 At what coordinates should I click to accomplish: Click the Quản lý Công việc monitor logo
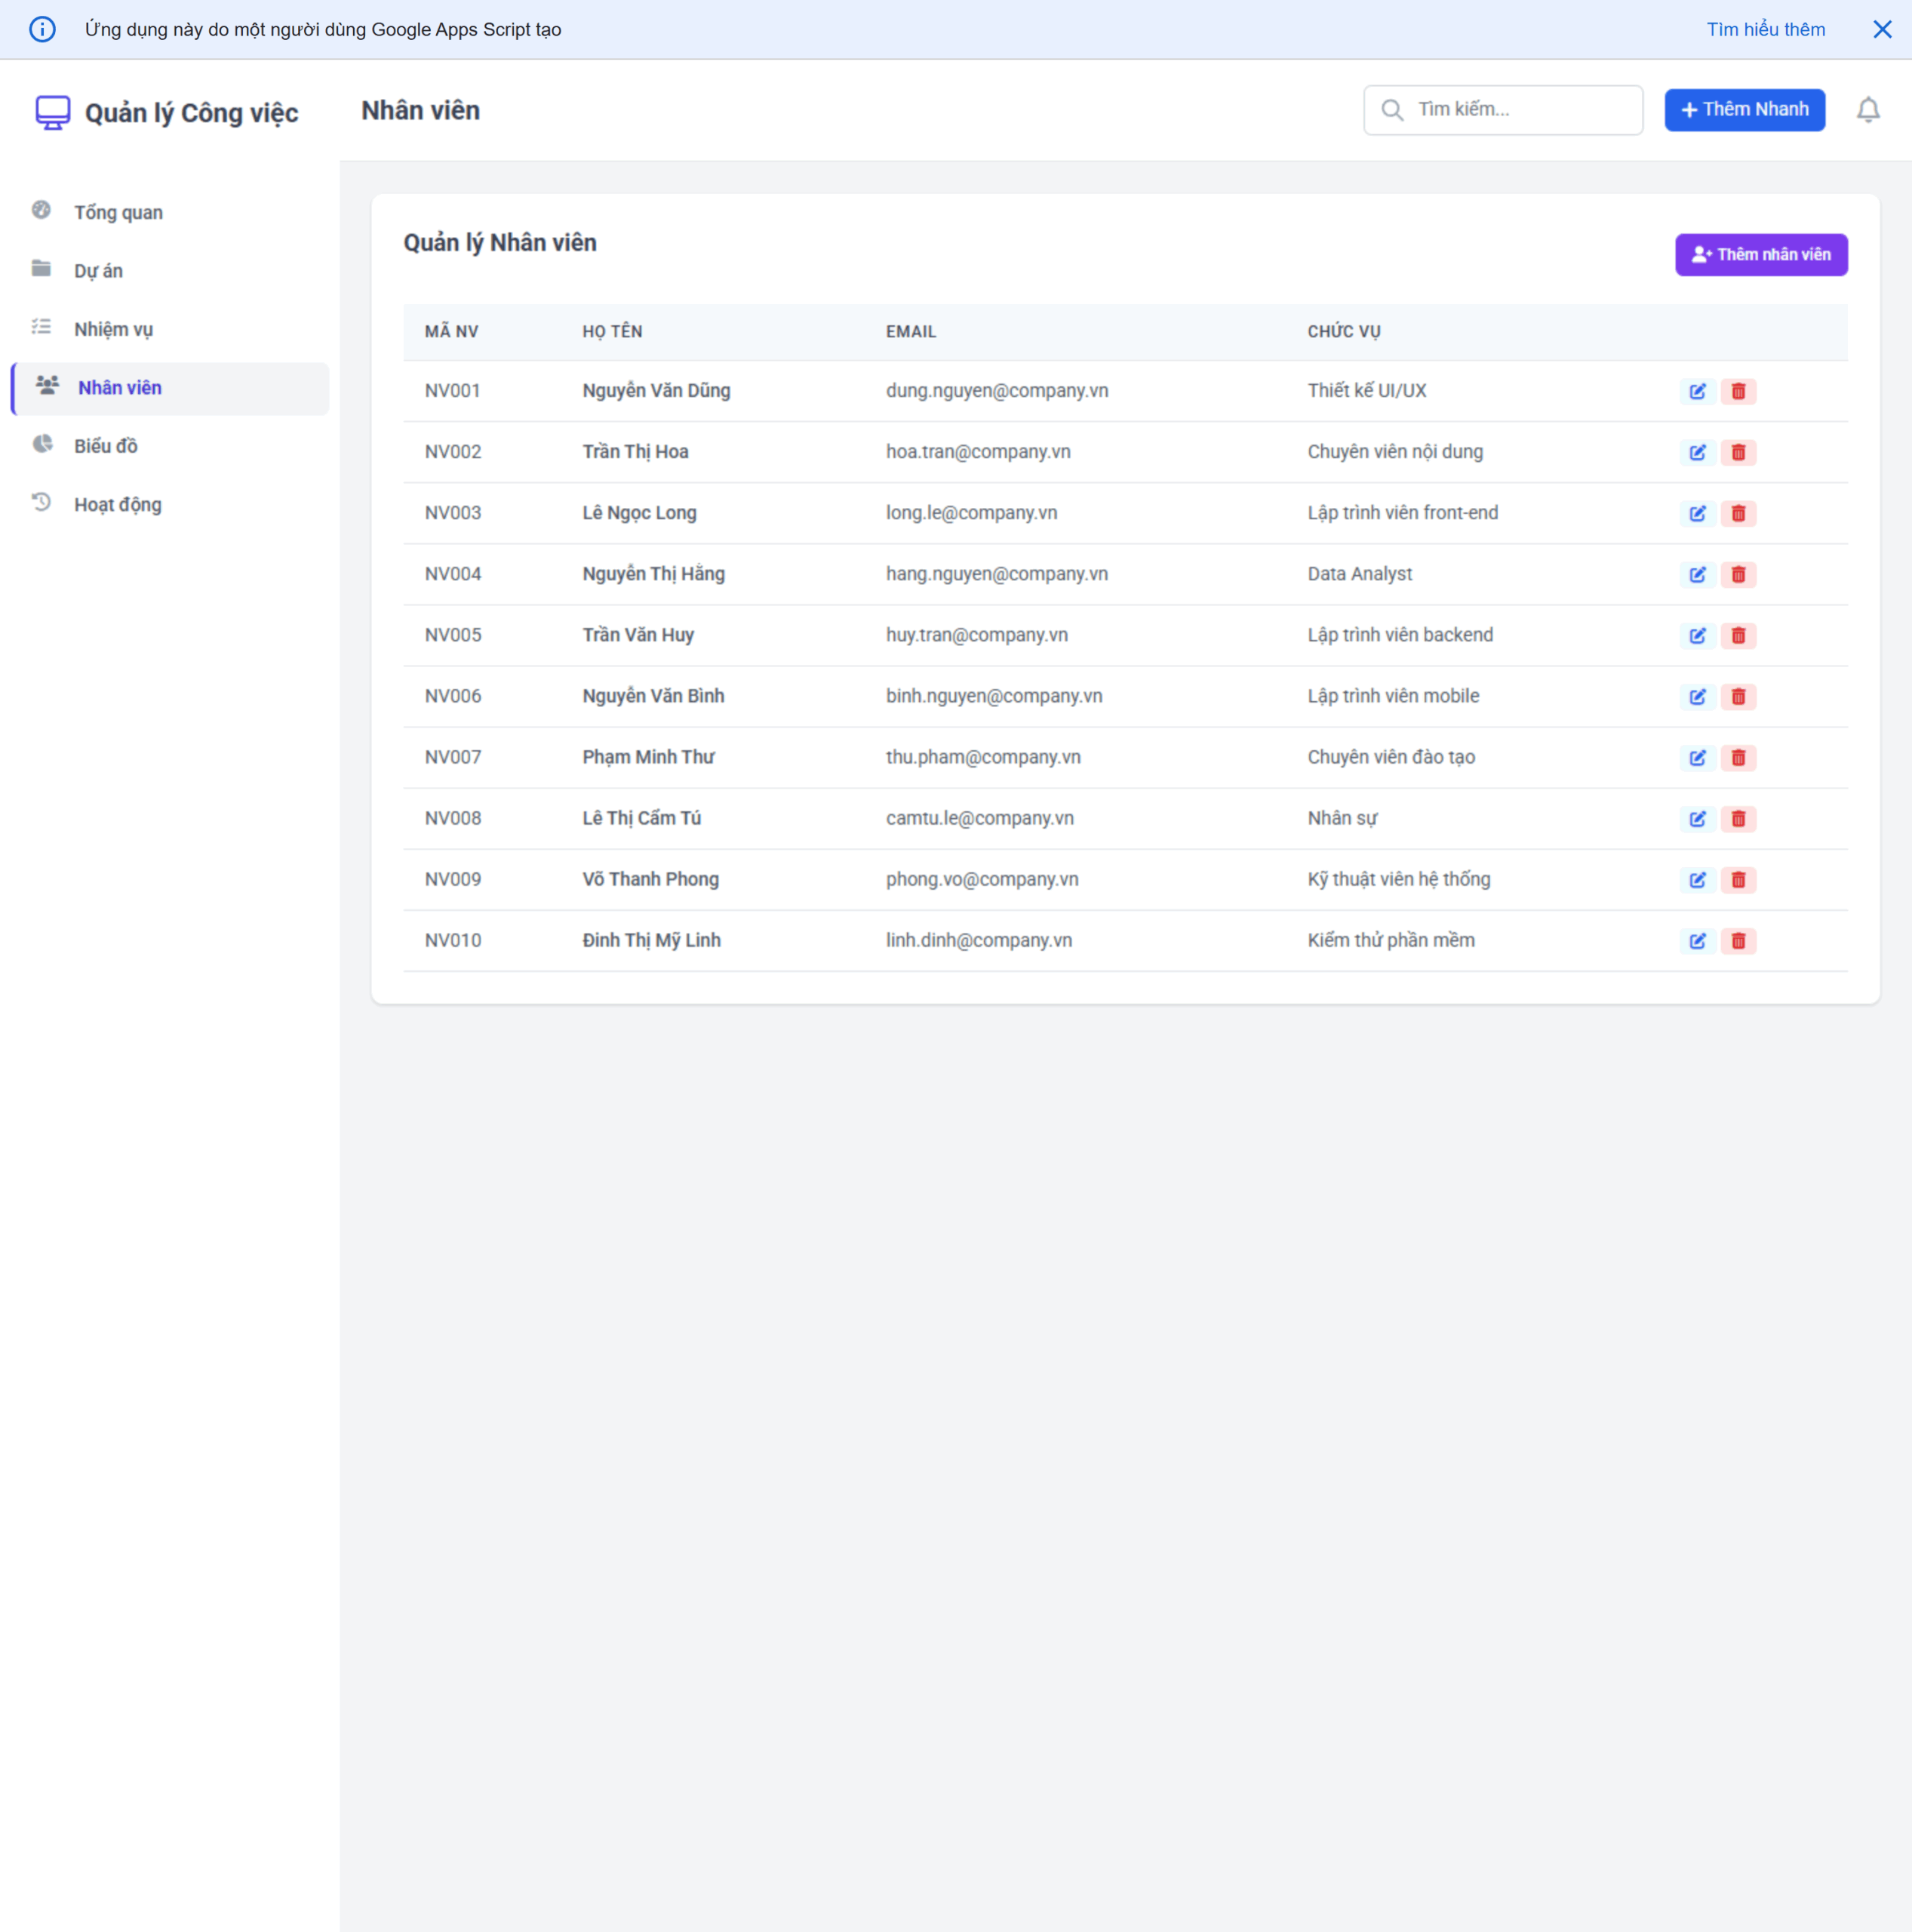[x=53, y=112]
